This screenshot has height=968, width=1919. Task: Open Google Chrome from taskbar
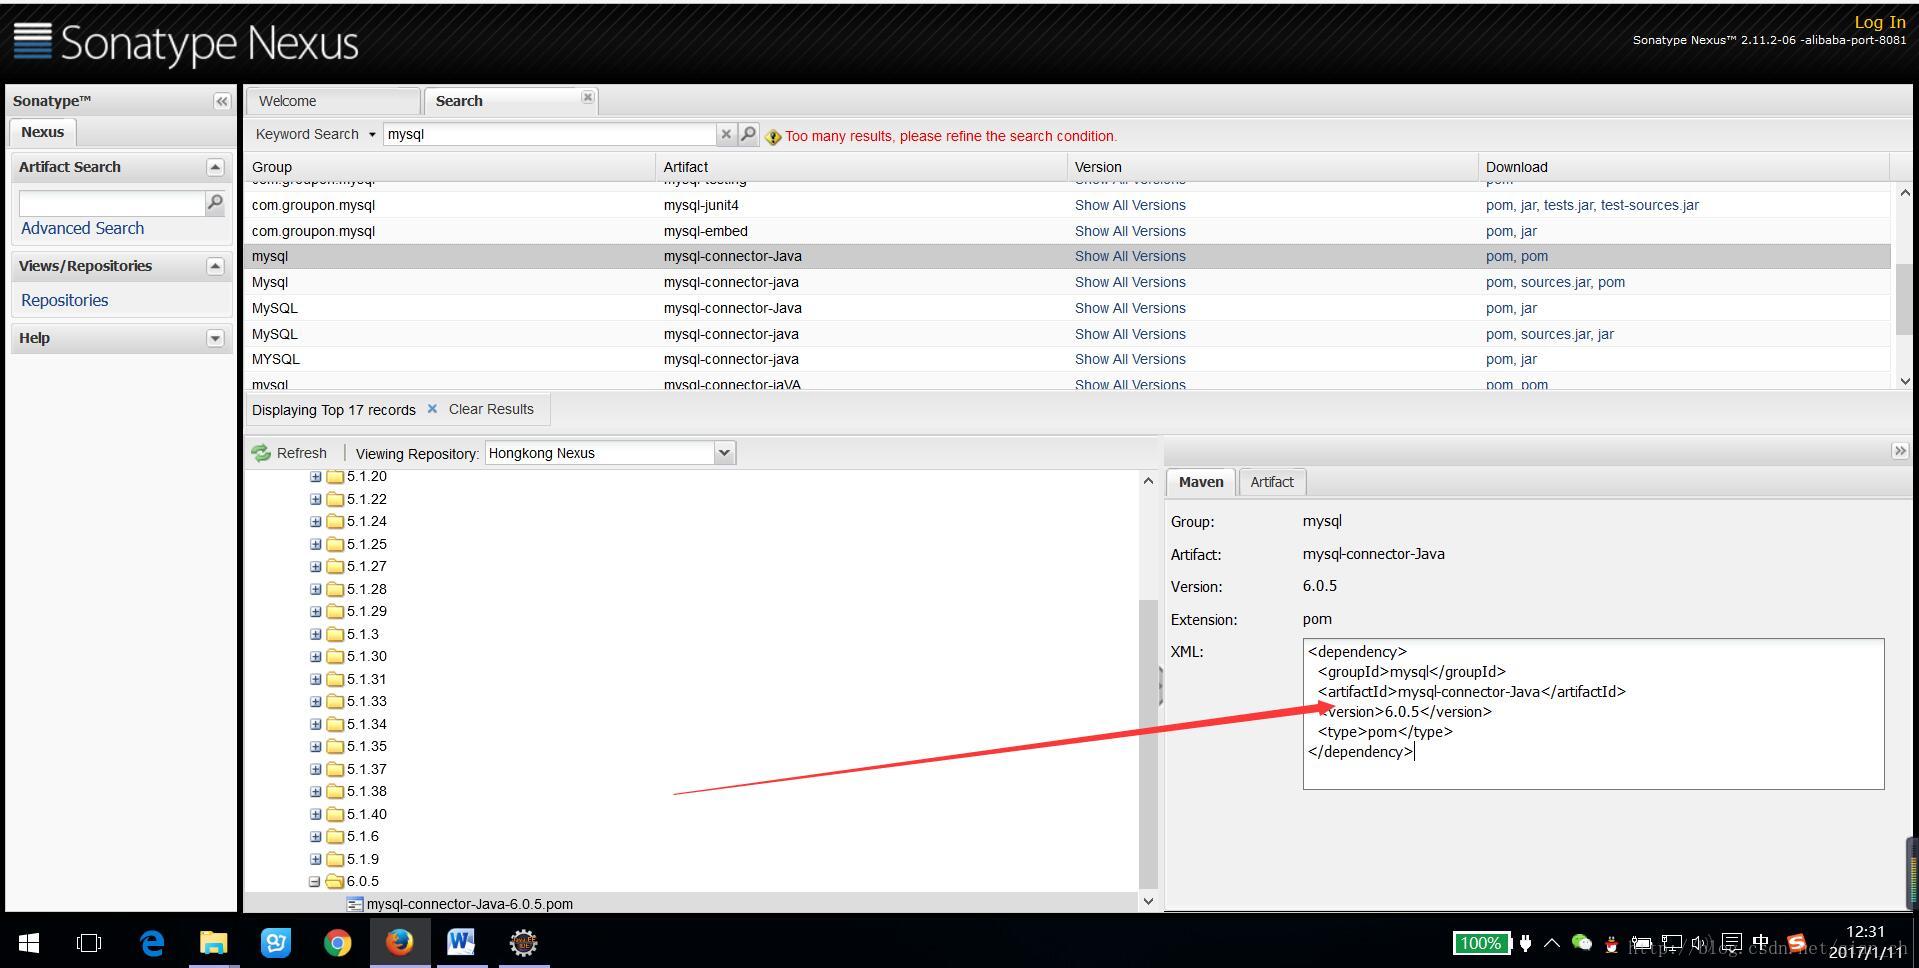pos(338,943)
